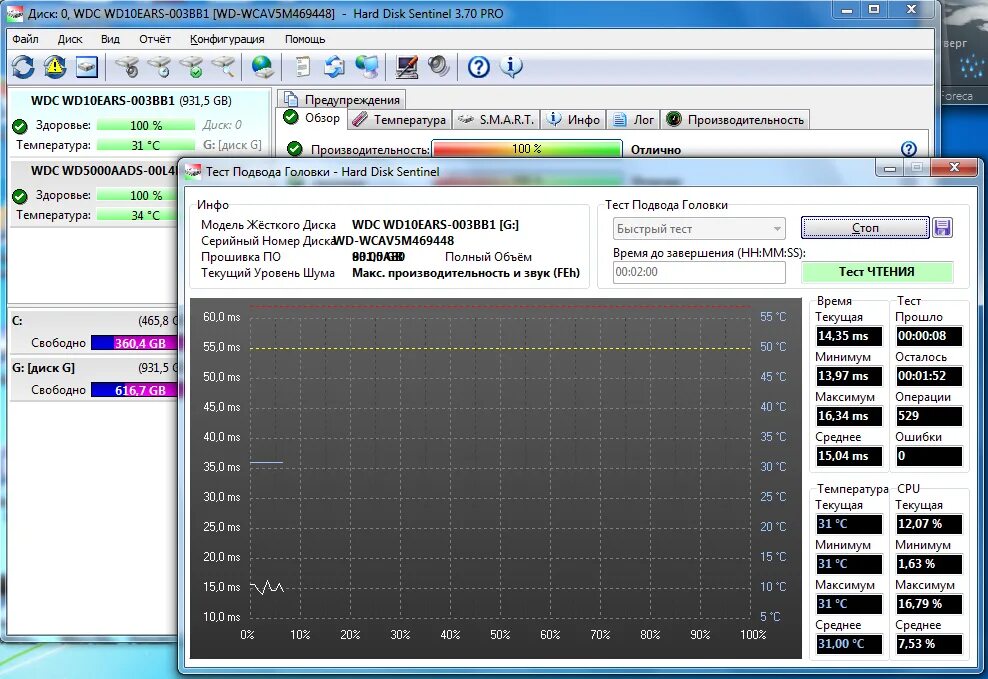Click green check icon beside Производительность label
This screenshot has width=988, height=679.
tap(294, 149)
